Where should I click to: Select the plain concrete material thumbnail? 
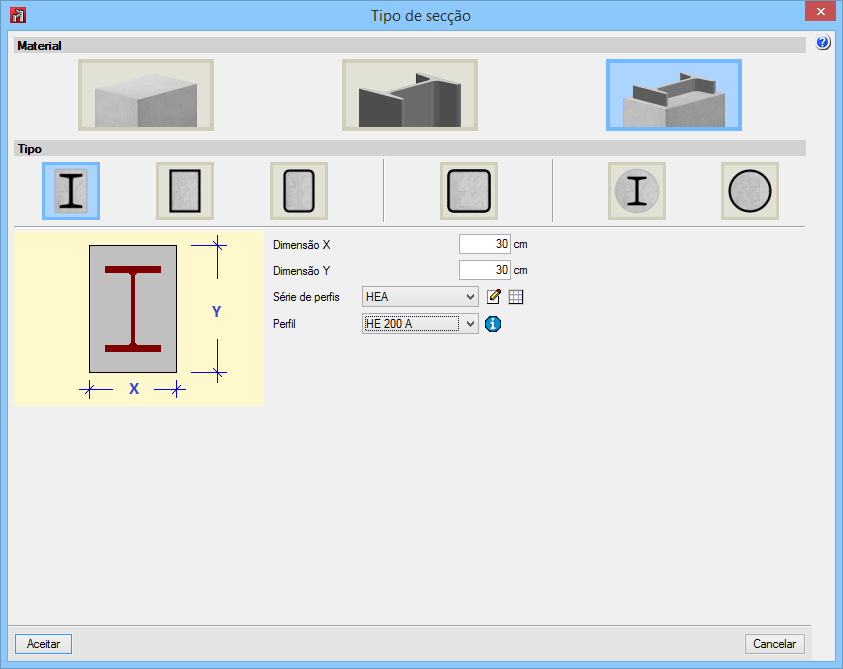[x=146, y=95]
